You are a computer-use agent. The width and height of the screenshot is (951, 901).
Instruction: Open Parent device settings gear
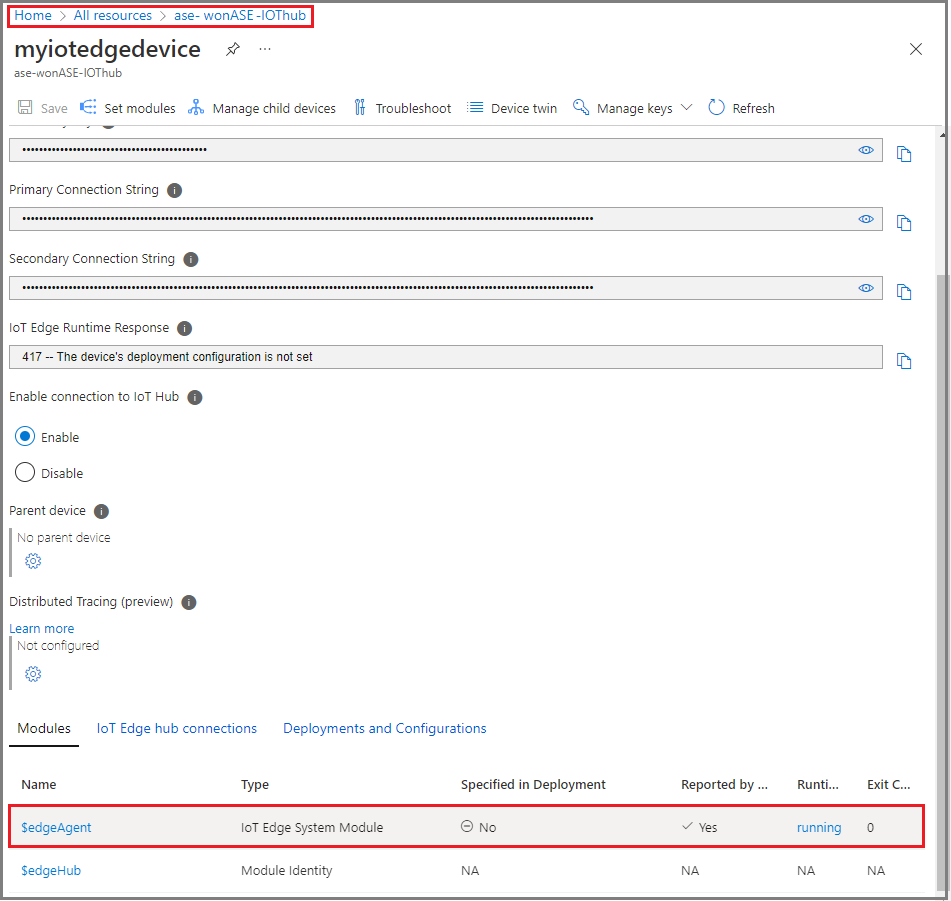pos(33,561)
